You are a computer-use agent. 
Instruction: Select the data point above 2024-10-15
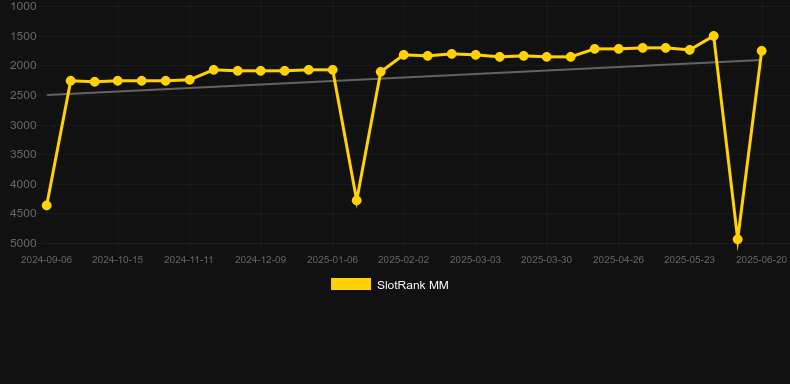[118, 81]
